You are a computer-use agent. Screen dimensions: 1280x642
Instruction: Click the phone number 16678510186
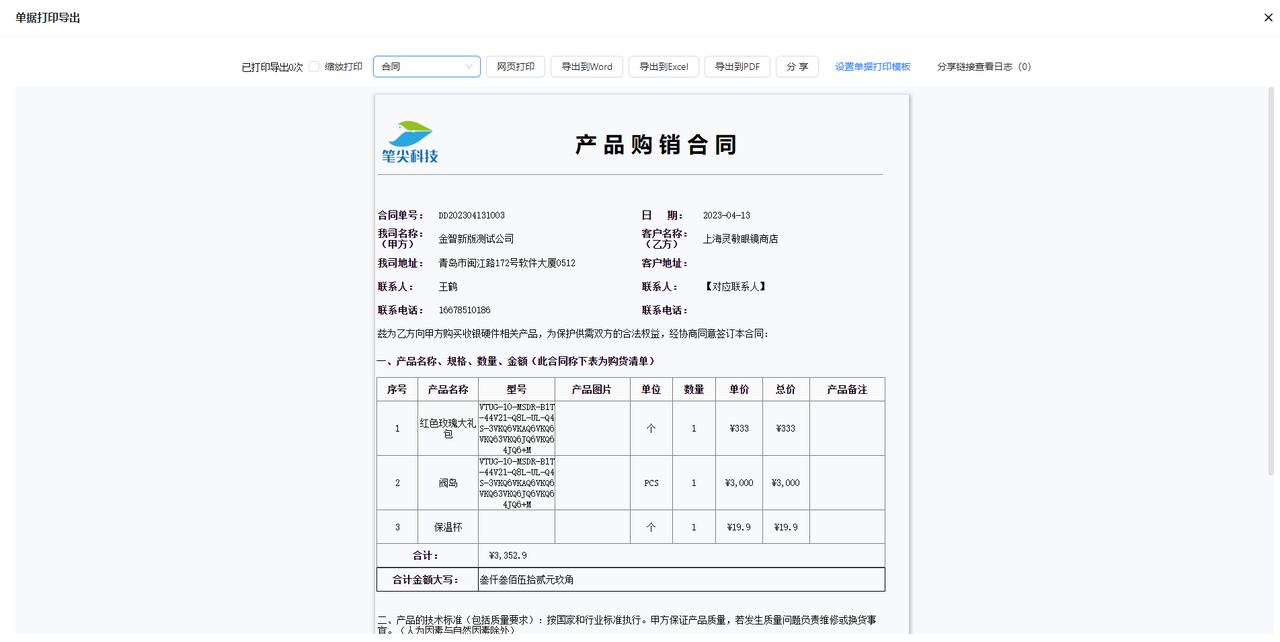464,311
